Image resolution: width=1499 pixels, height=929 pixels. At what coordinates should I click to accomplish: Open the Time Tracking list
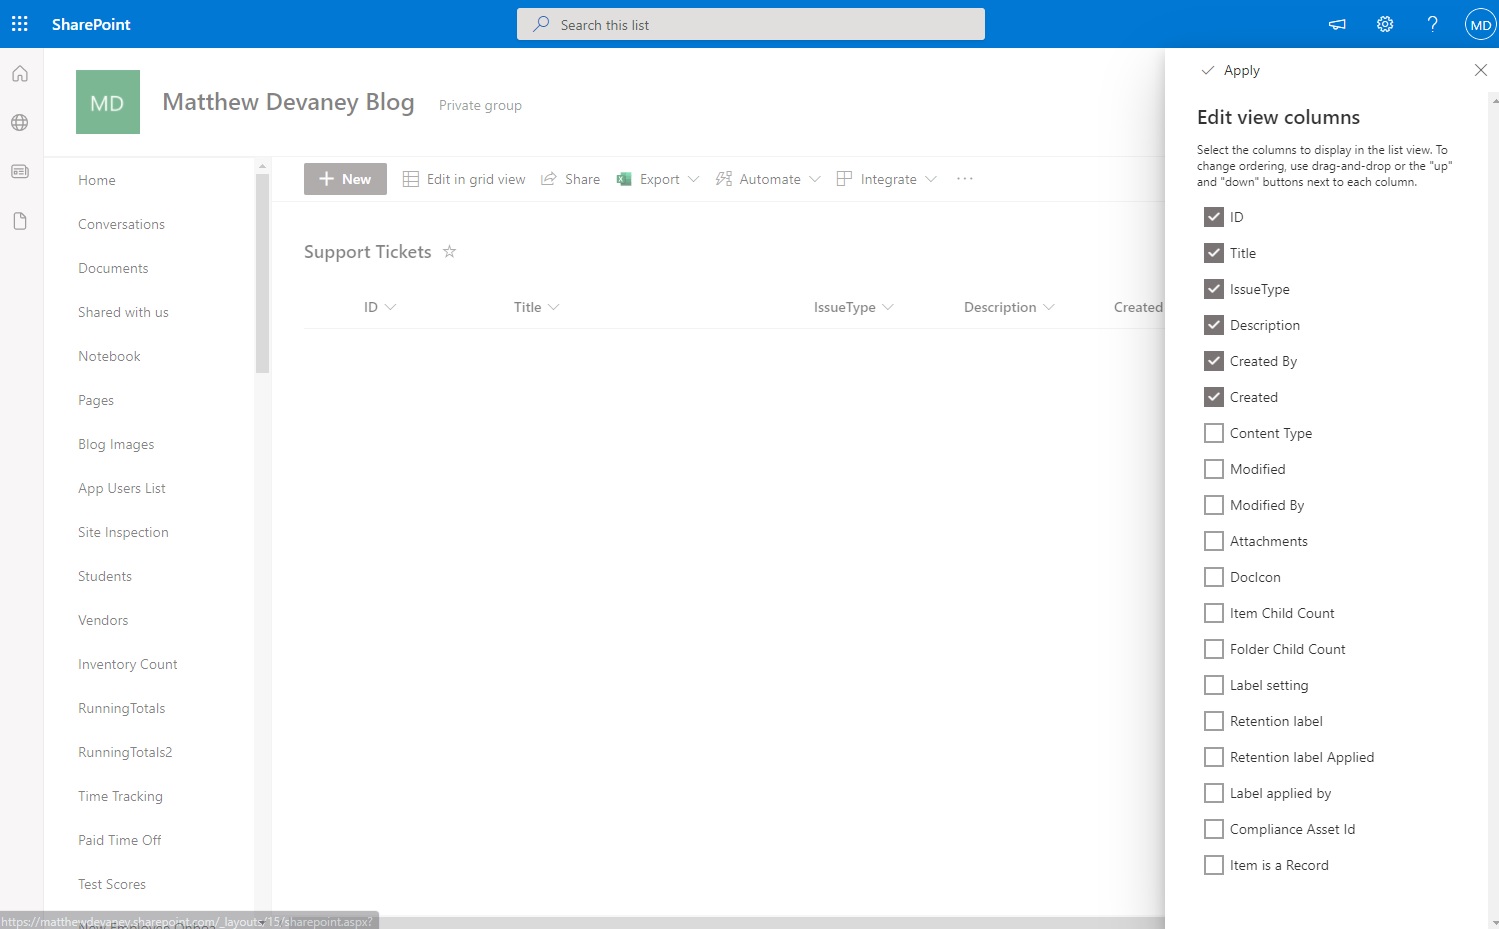click(x=120, y=795)
